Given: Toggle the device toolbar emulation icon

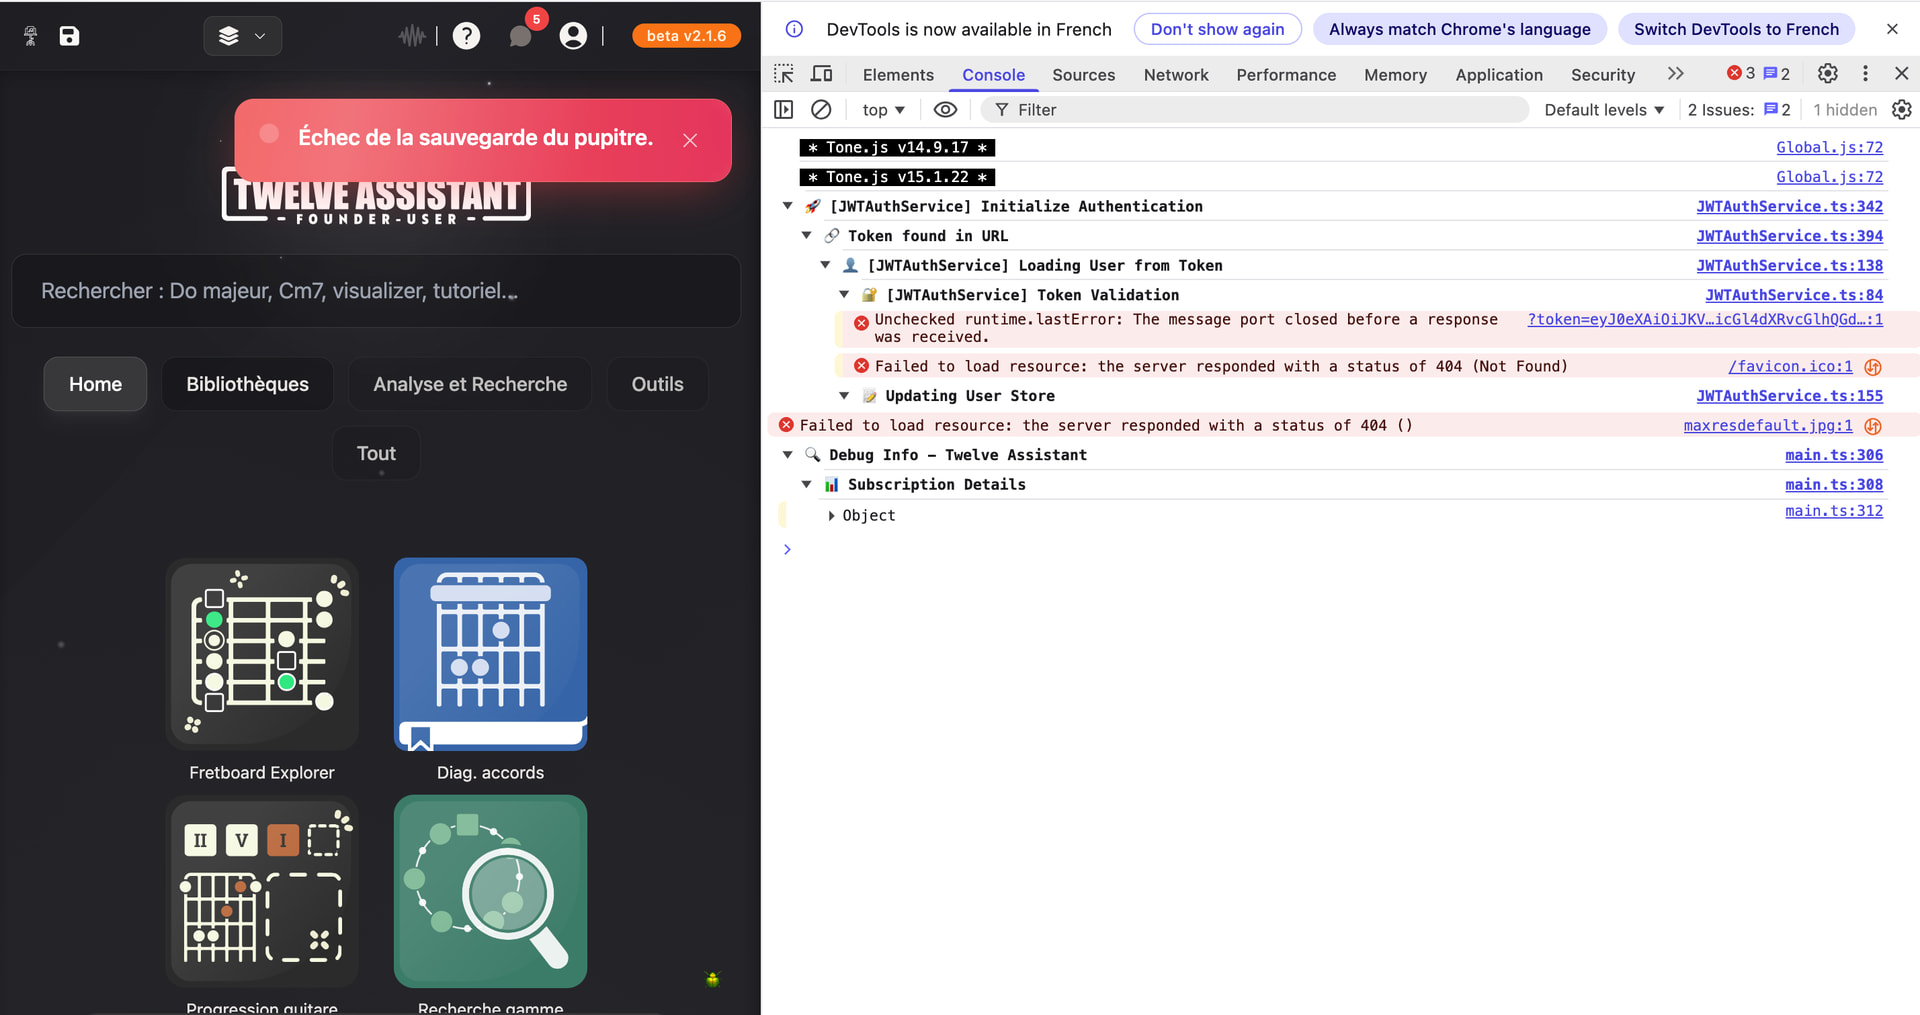Looking at the screenshot, I should [x=822, y=74].
